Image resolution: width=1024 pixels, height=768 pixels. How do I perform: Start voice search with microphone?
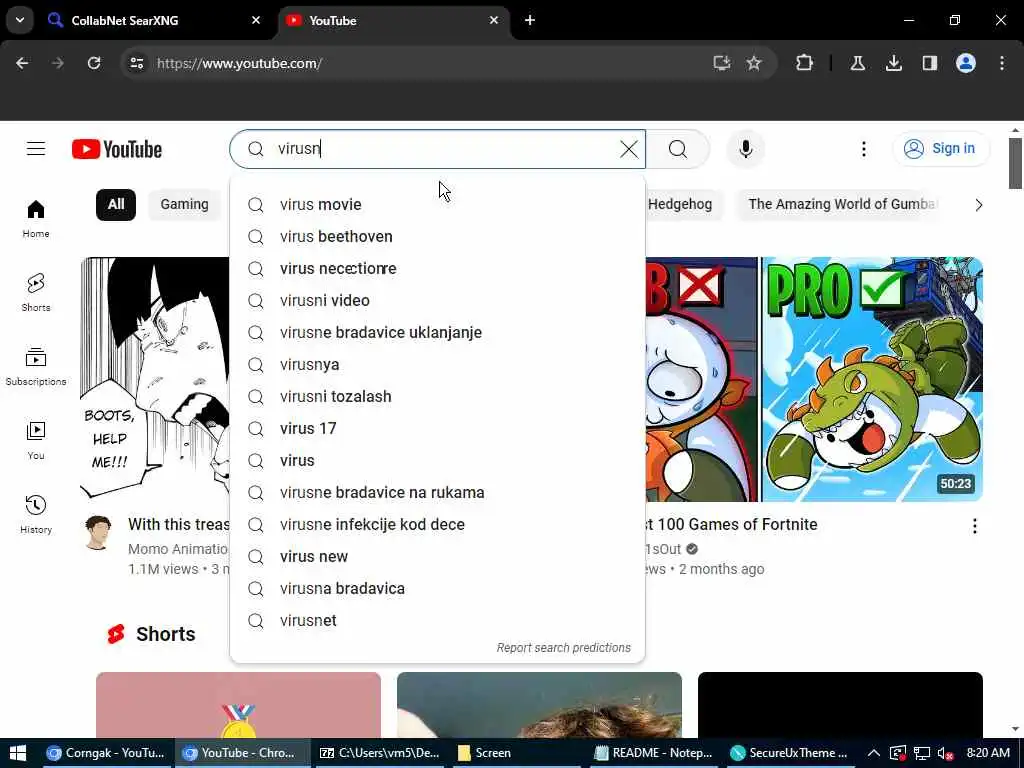[746, 149]
